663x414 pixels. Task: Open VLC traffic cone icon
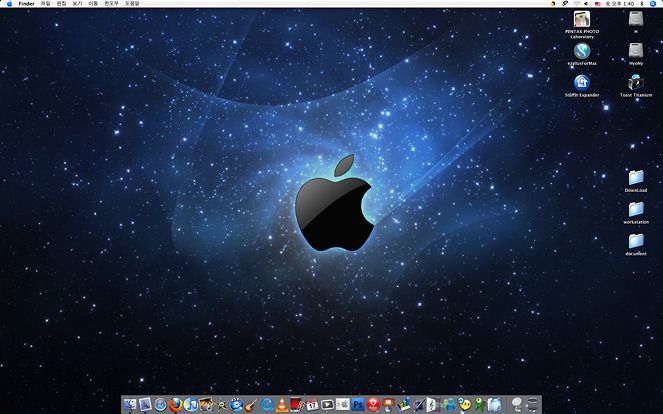tap(282, 405)
